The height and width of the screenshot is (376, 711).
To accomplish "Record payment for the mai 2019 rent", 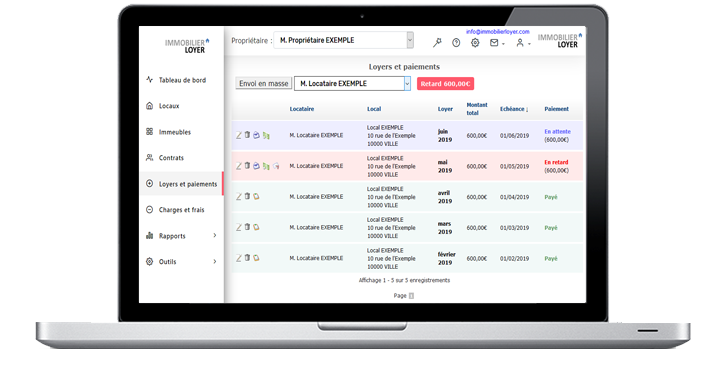I will pos(266,166).
